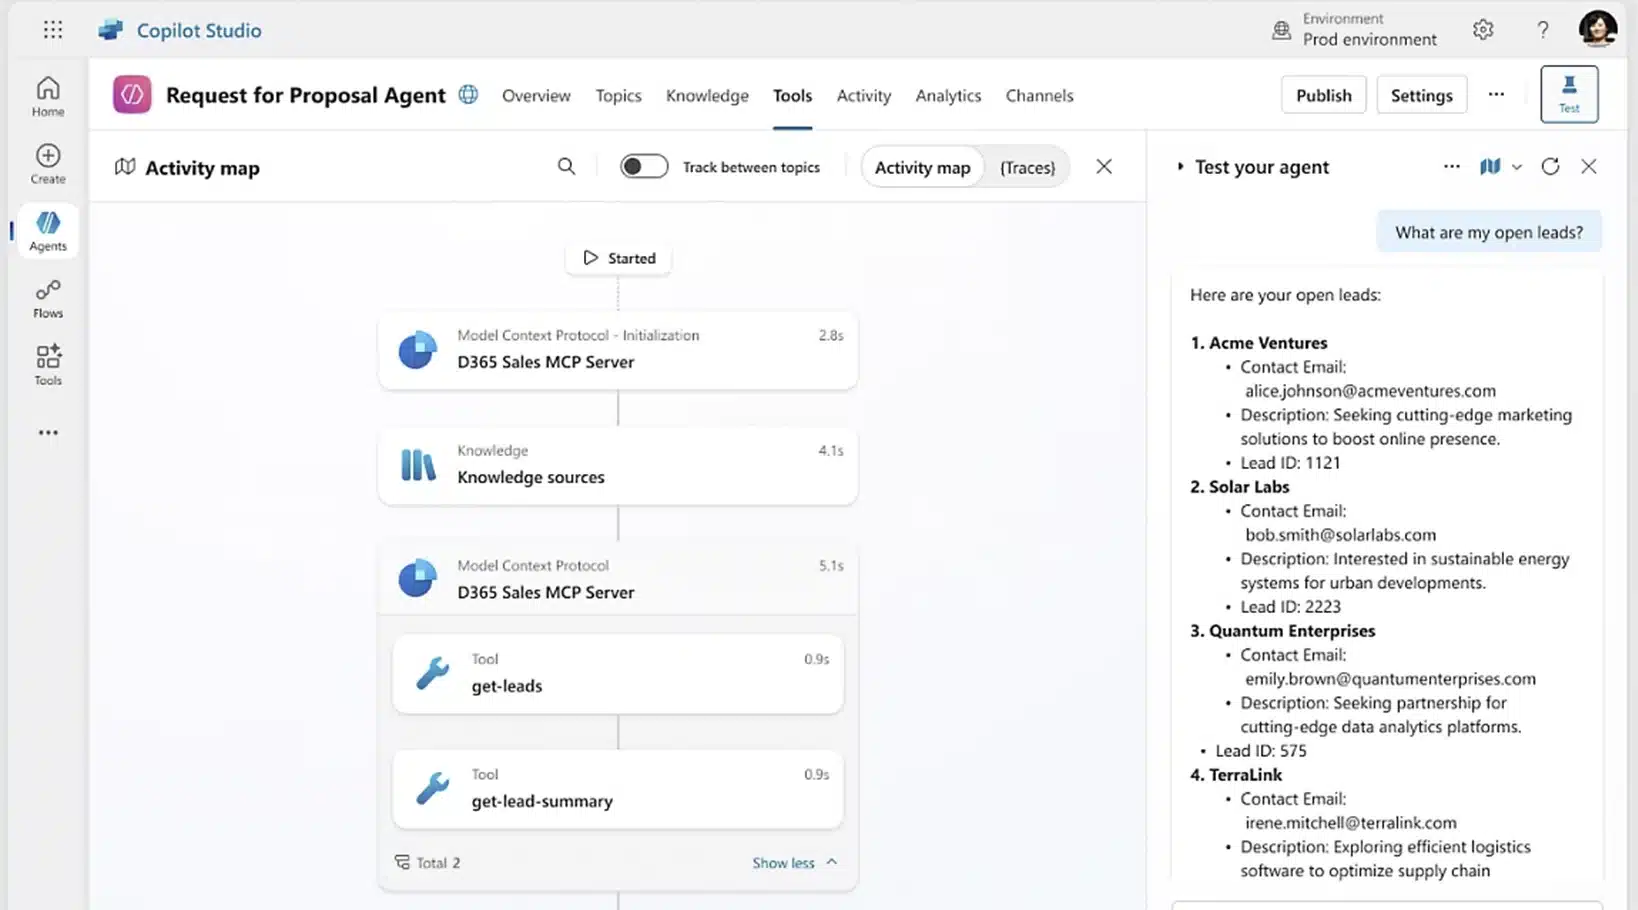Refresh the test conversation
The height and width of the screenshot is (910, 1638).
tap(1550, 167)
